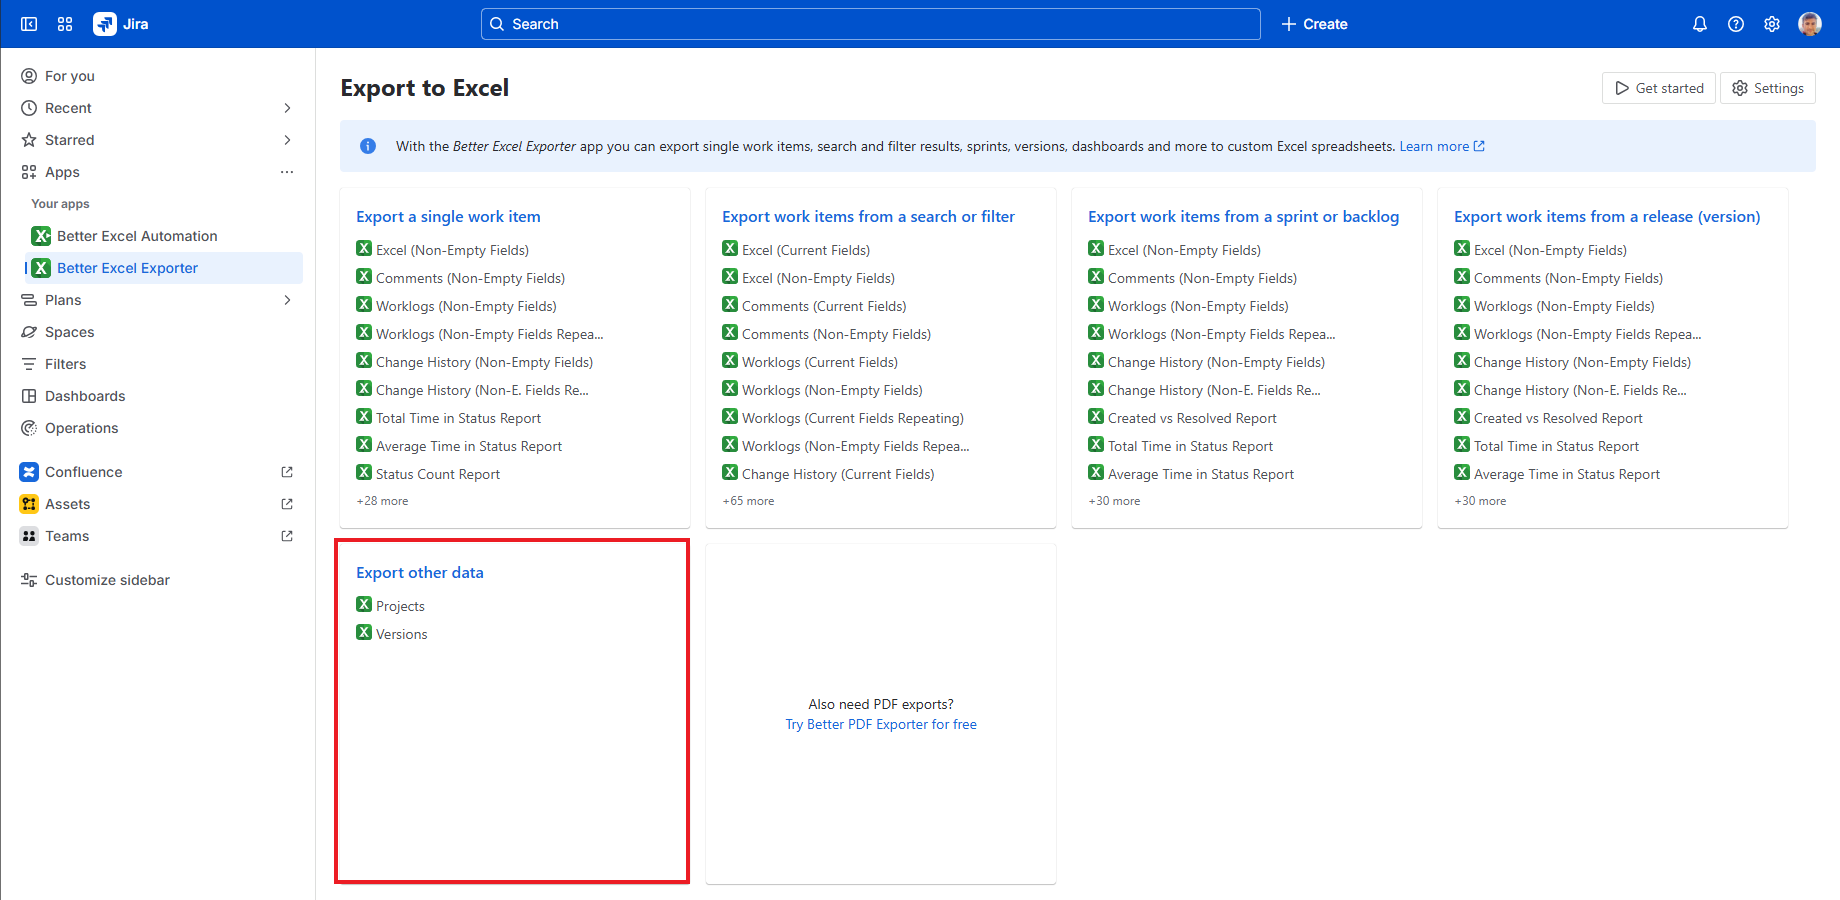Collapse the sidebar using the top-left panel icon
This screenshot has height=900, width=1840.
click(x=29, y=24)
